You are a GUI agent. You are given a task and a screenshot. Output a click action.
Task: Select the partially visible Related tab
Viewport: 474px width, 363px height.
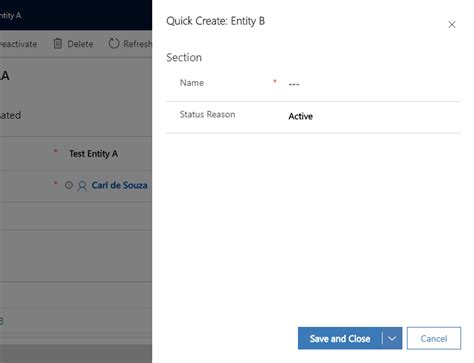(x=10, y=115)
